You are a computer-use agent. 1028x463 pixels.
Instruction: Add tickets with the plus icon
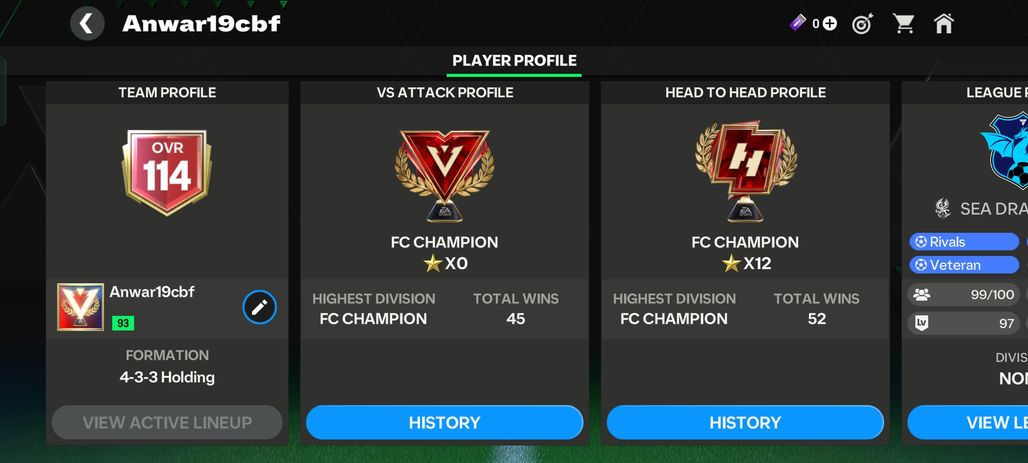829,24
